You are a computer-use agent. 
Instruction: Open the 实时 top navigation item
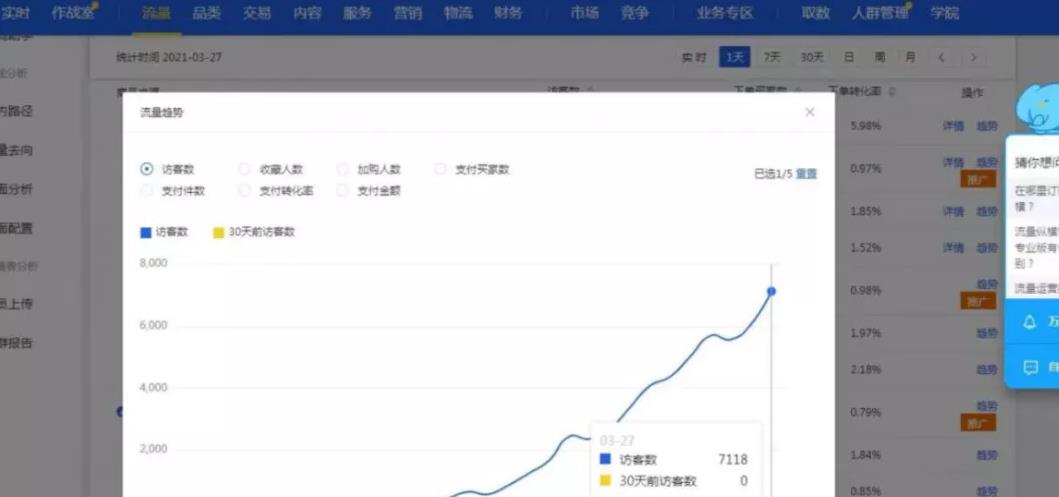(x=15, y=13)
